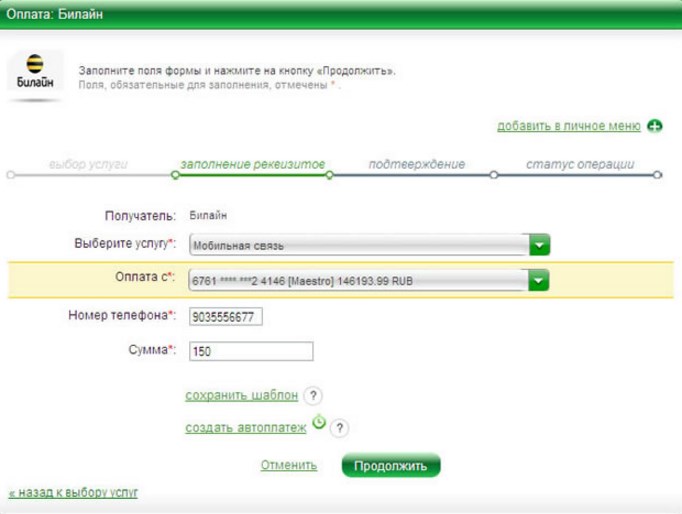Click the Номер телефона input field

231,317
